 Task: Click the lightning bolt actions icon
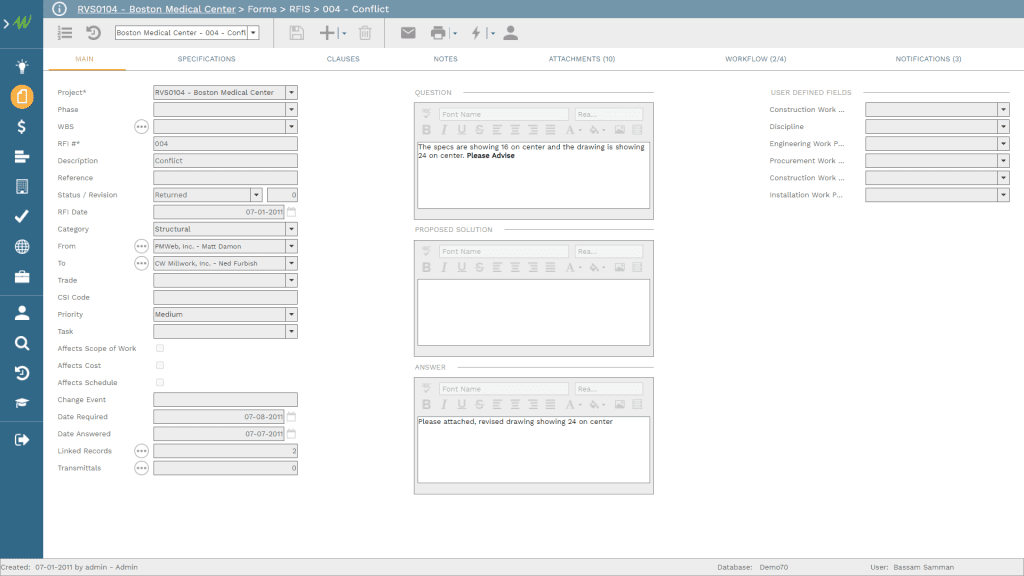point(476,33)
